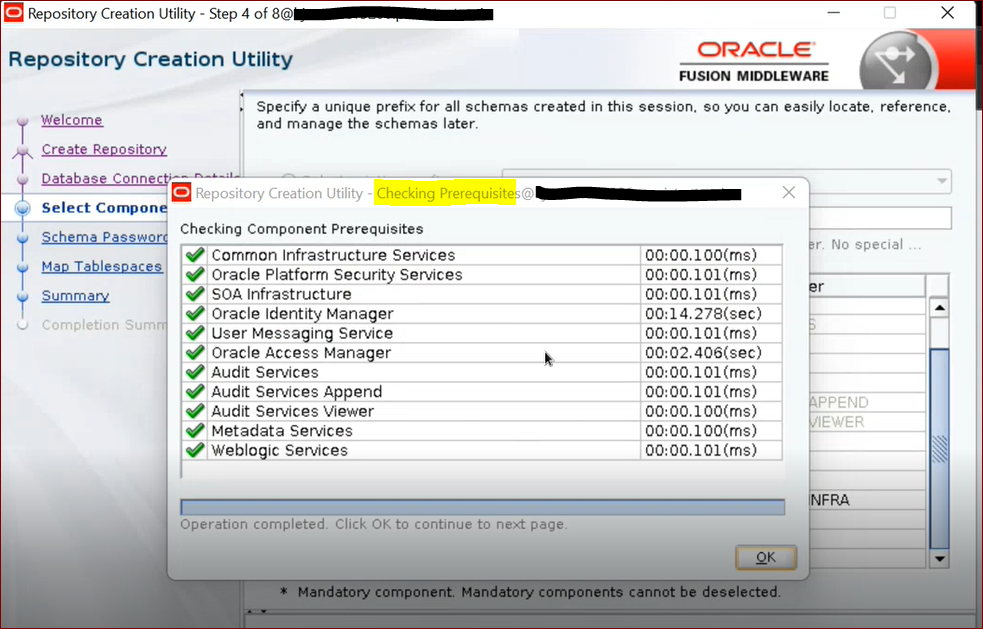Click green checkmark beside User Messaging Service

point(195,332)
